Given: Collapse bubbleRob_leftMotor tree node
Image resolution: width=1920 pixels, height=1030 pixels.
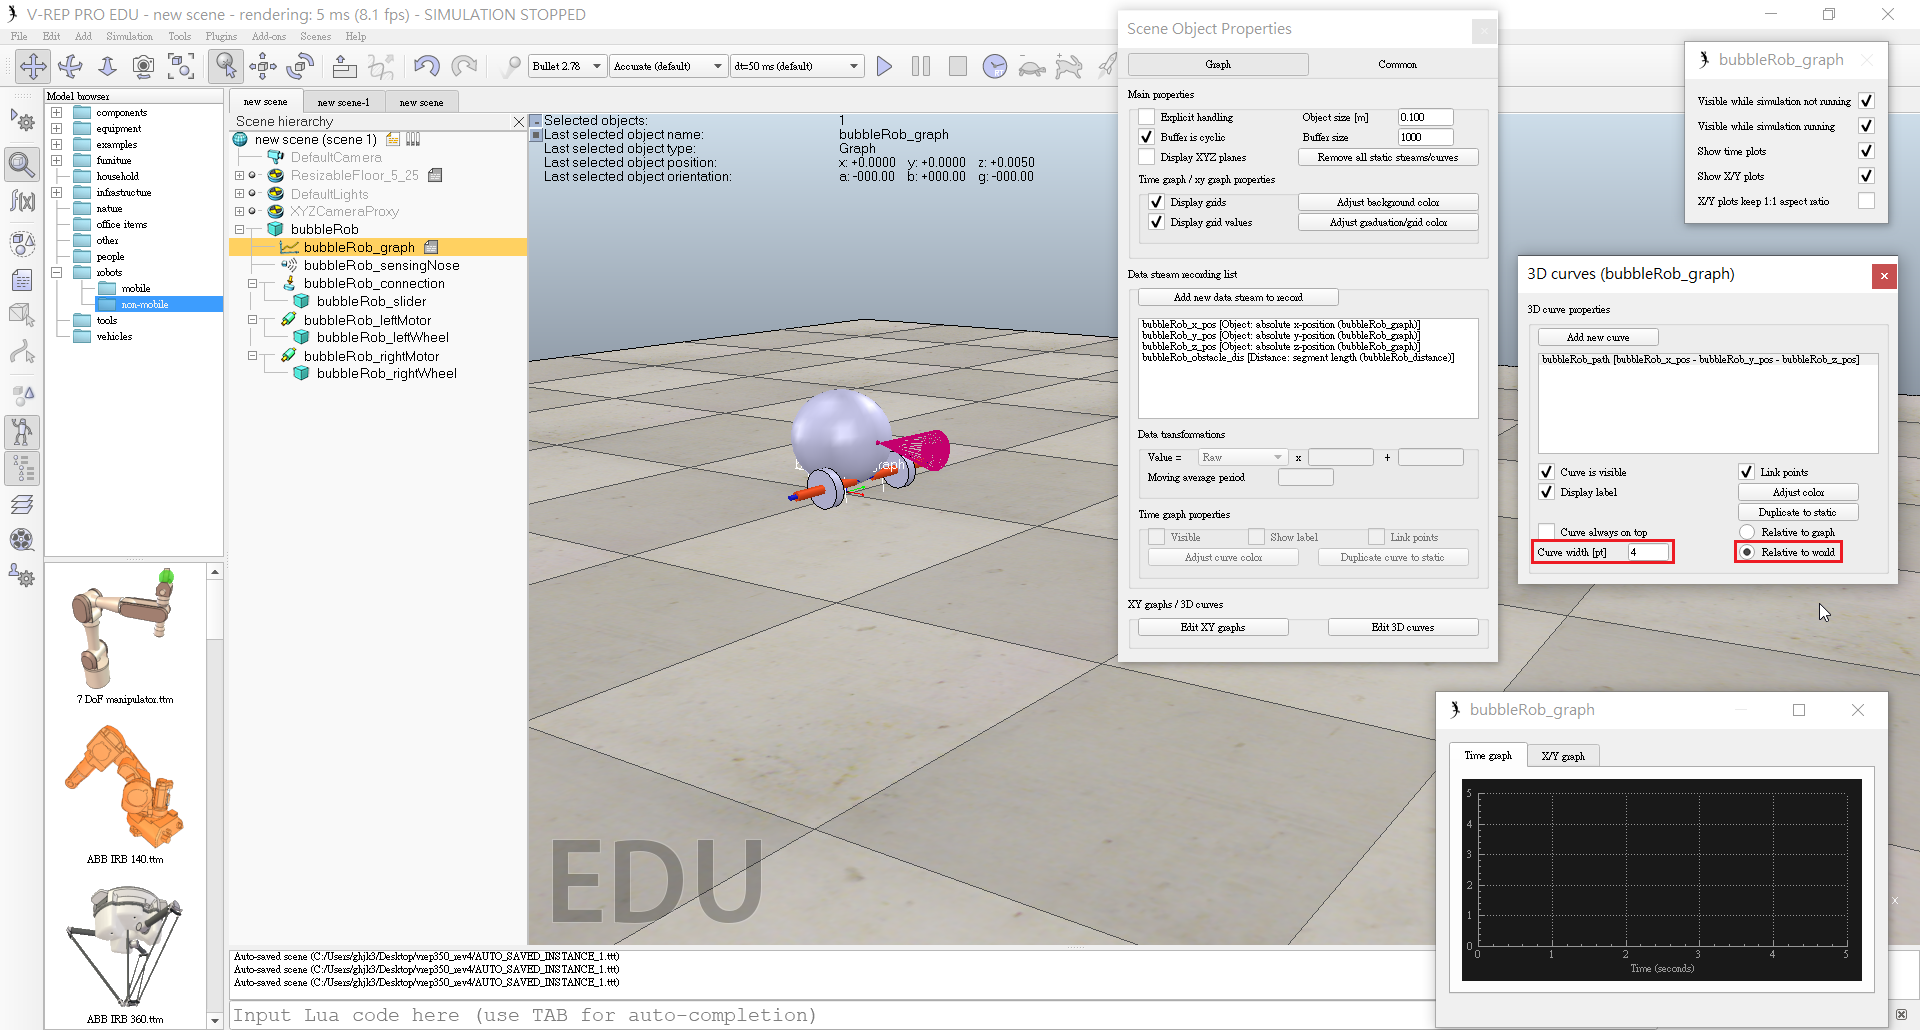Looking at the screenshot, I should point(252,320).
